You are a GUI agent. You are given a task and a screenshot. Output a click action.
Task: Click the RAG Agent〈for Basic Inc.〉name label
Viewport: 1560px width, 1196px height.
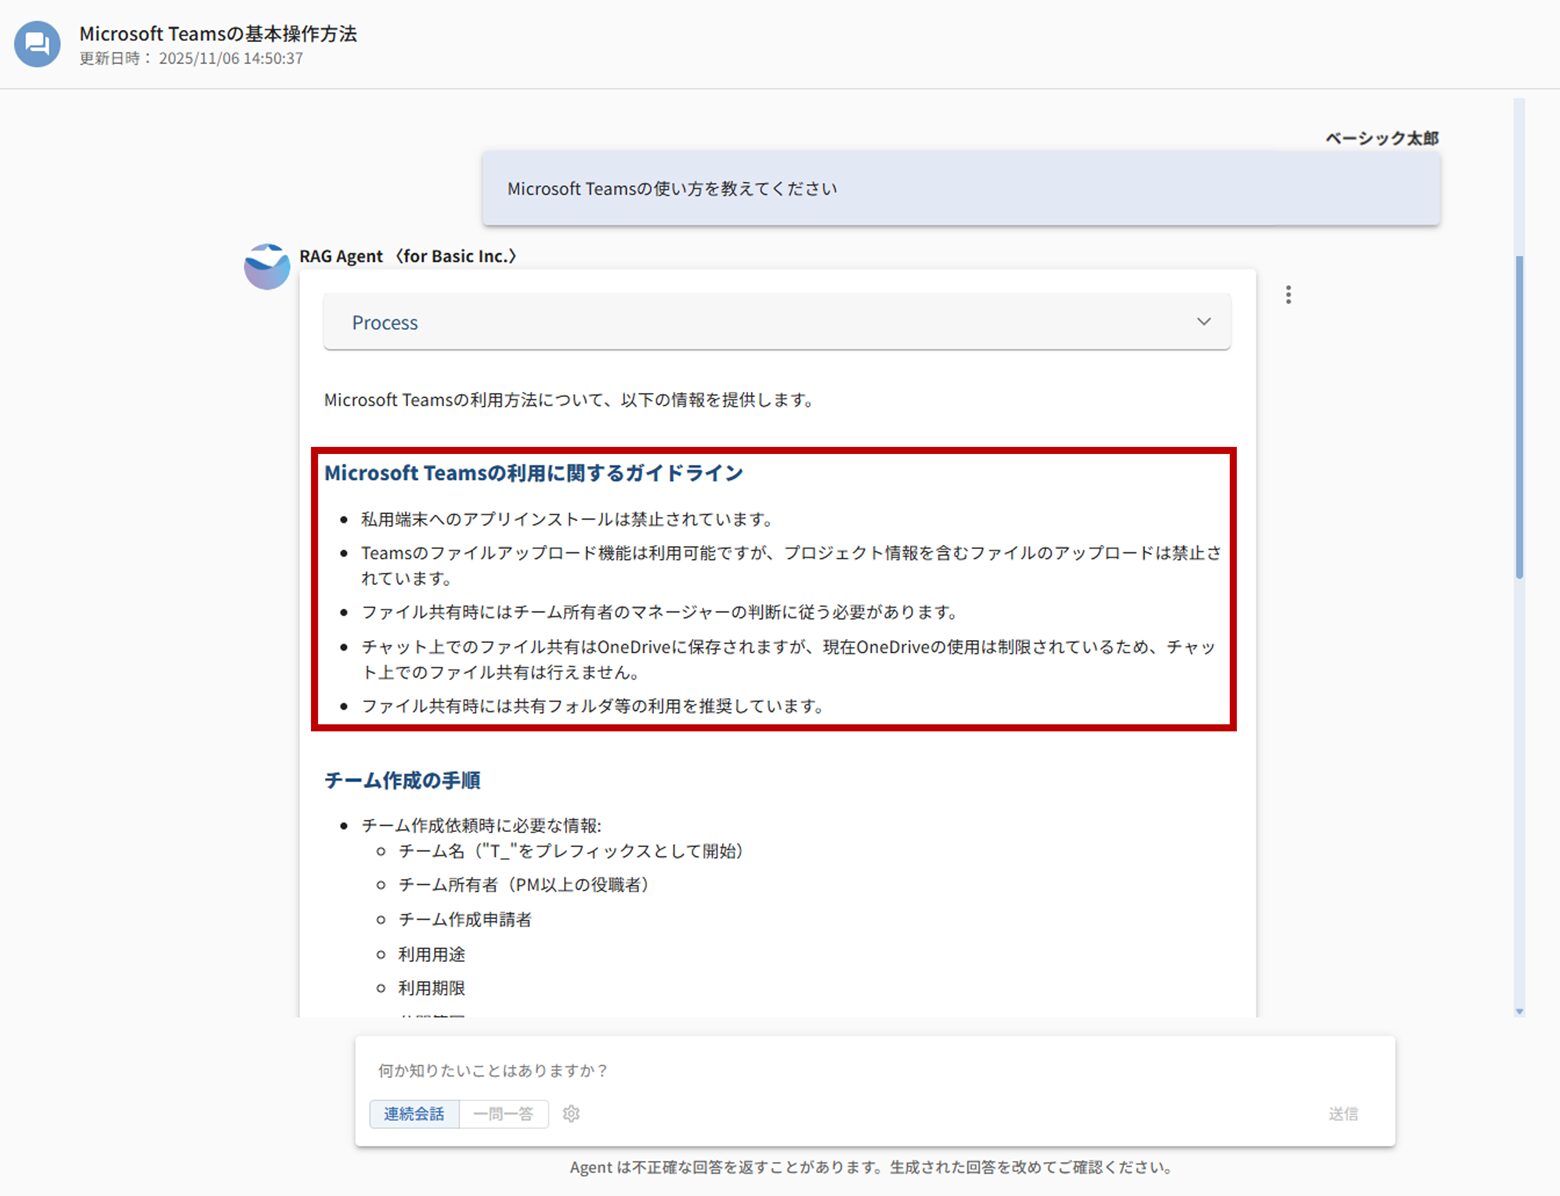[x=407, y=256]
